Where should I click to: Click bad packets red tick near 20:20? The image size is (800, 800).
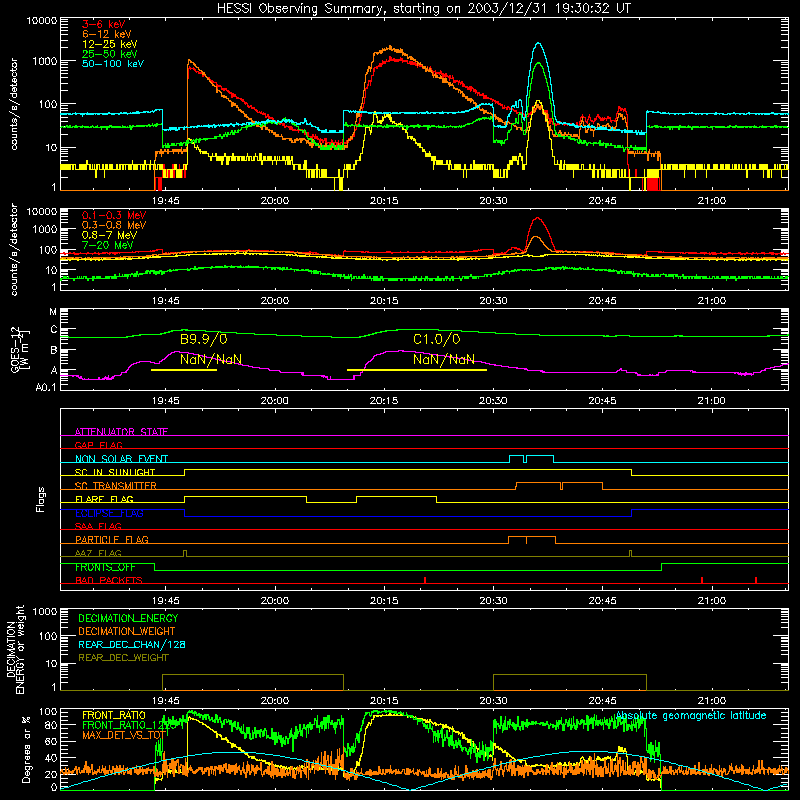pyautogui.click(x=425, y=580)
